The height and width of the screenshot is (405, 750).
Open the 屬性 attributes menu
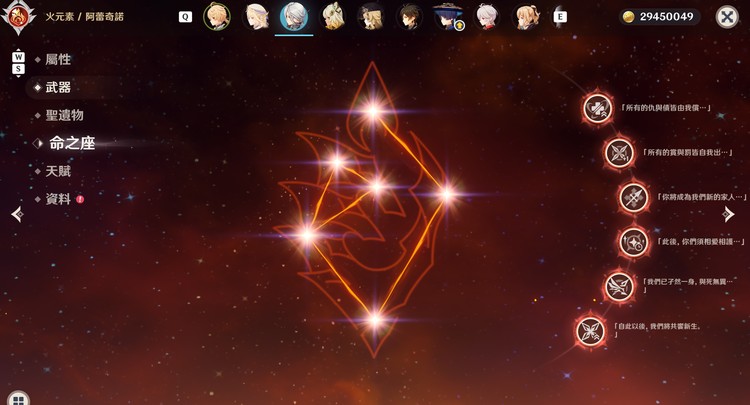pyautogui.click(x=58, y=59)
